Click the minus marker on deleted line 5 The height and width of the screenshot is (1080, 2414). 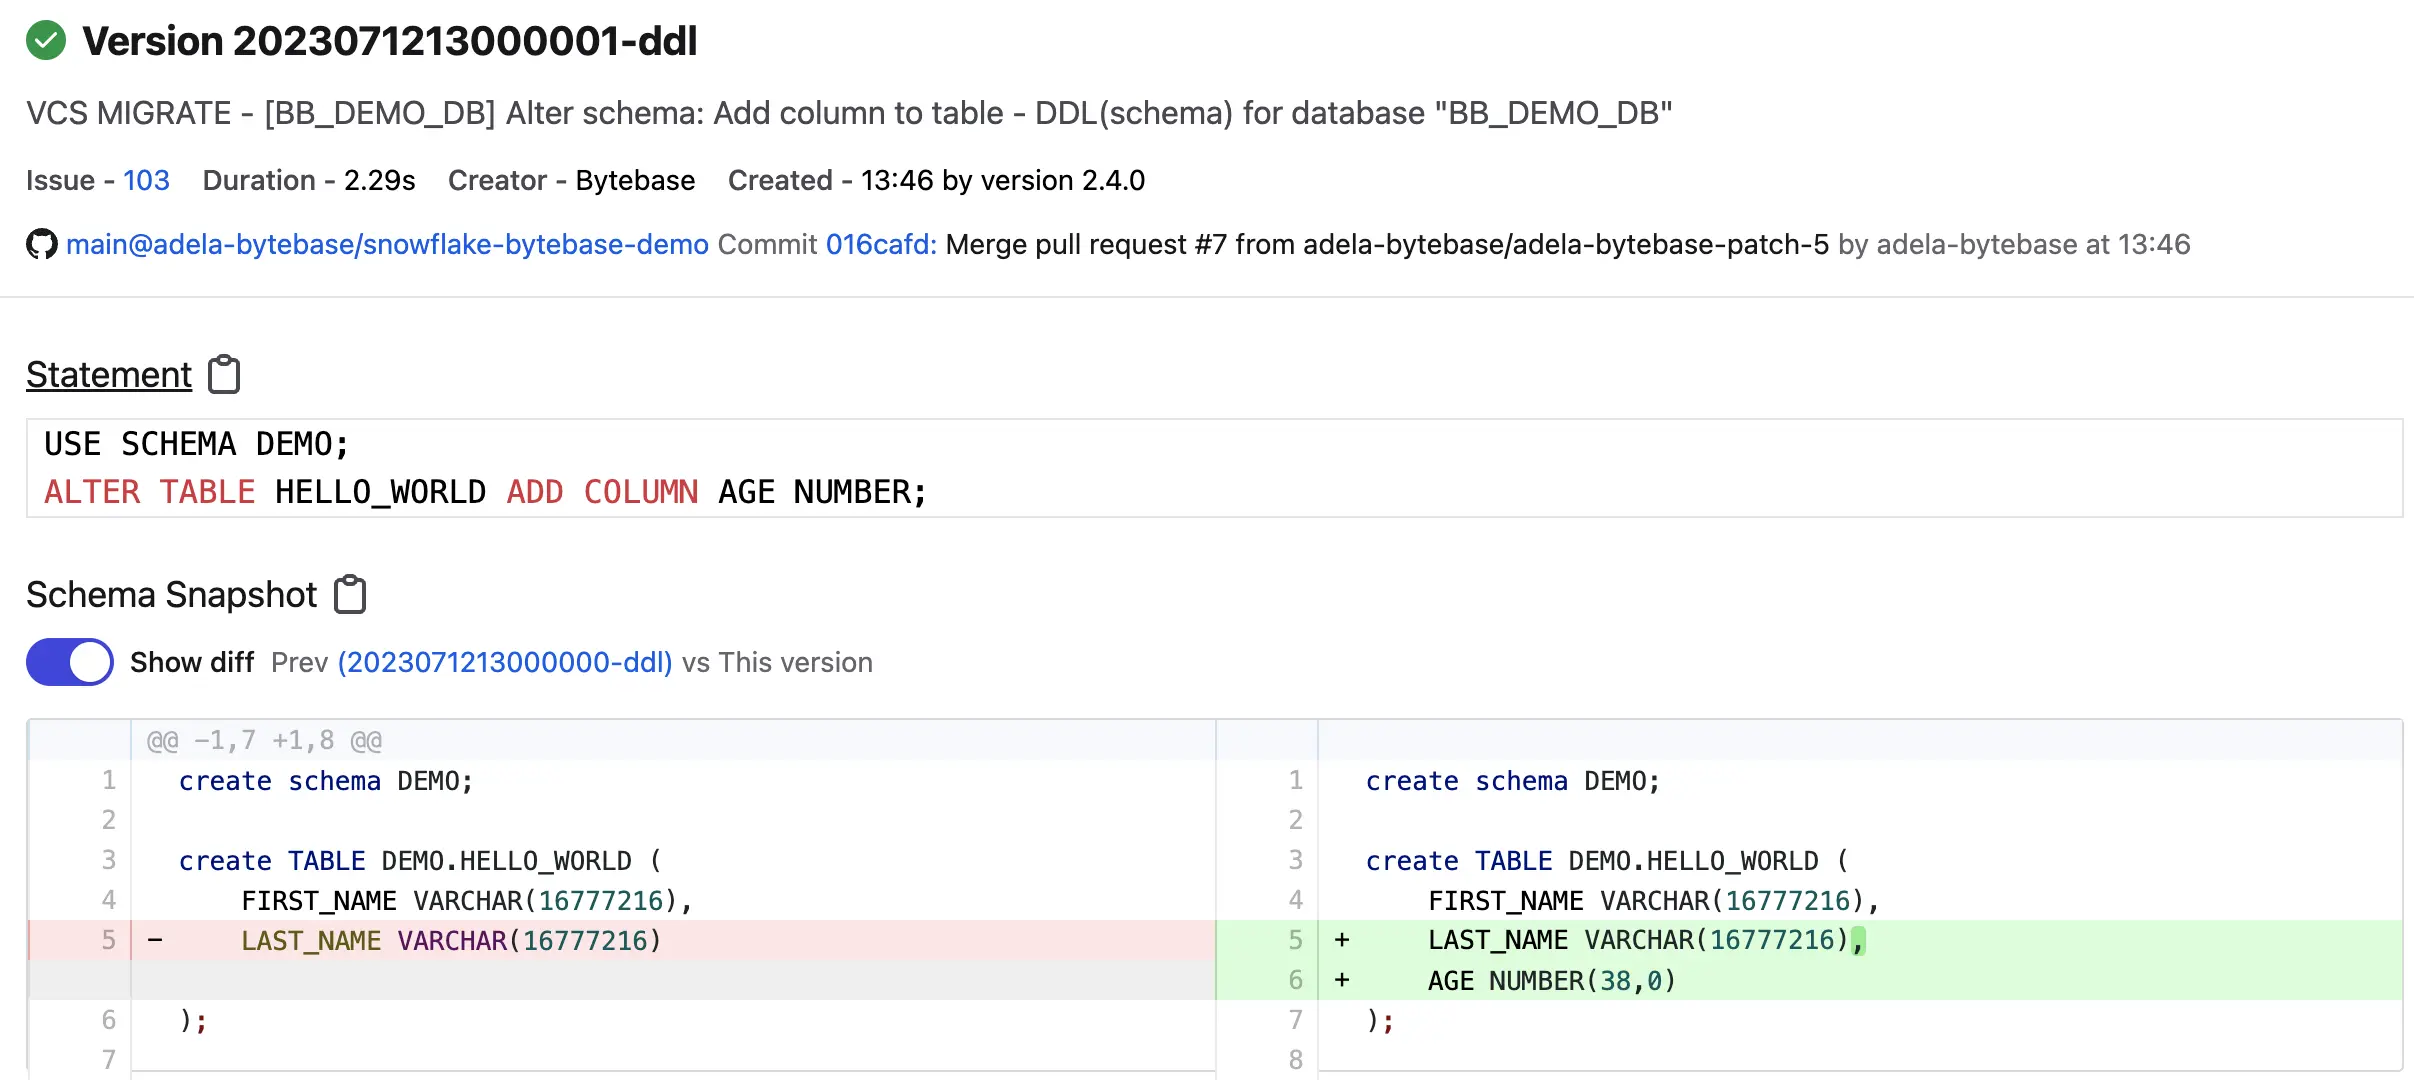(x=155, y=941)
